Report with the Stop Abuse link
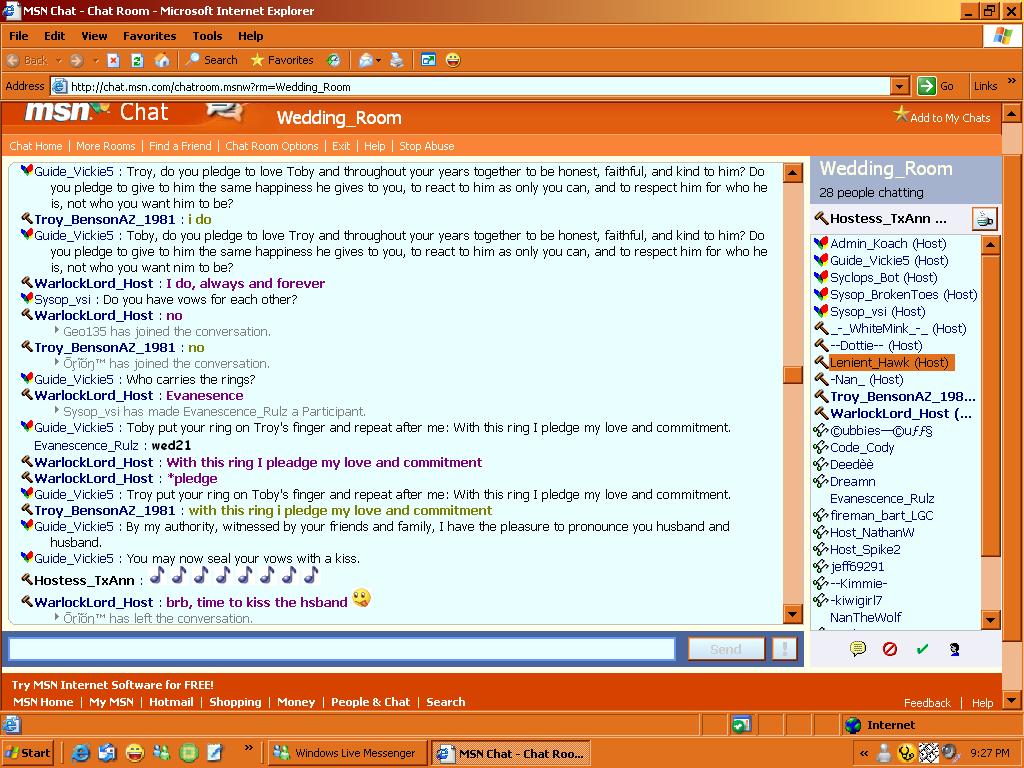Screen dimensions: 1024x768 (426, 146)
